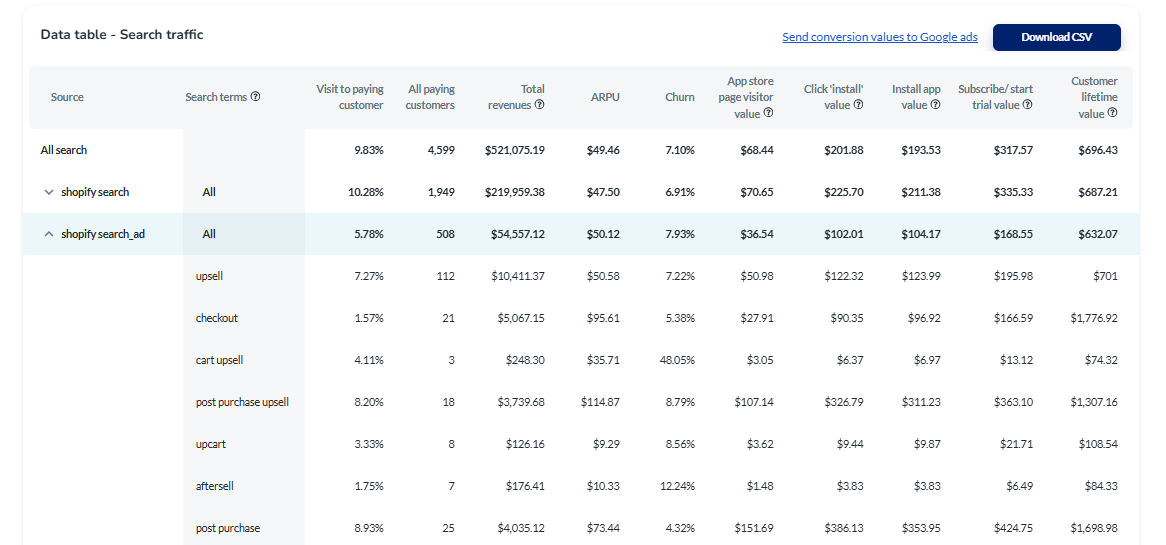Expand the shopify search row
The image size is (1166, 545).
[x=49, y=192]
